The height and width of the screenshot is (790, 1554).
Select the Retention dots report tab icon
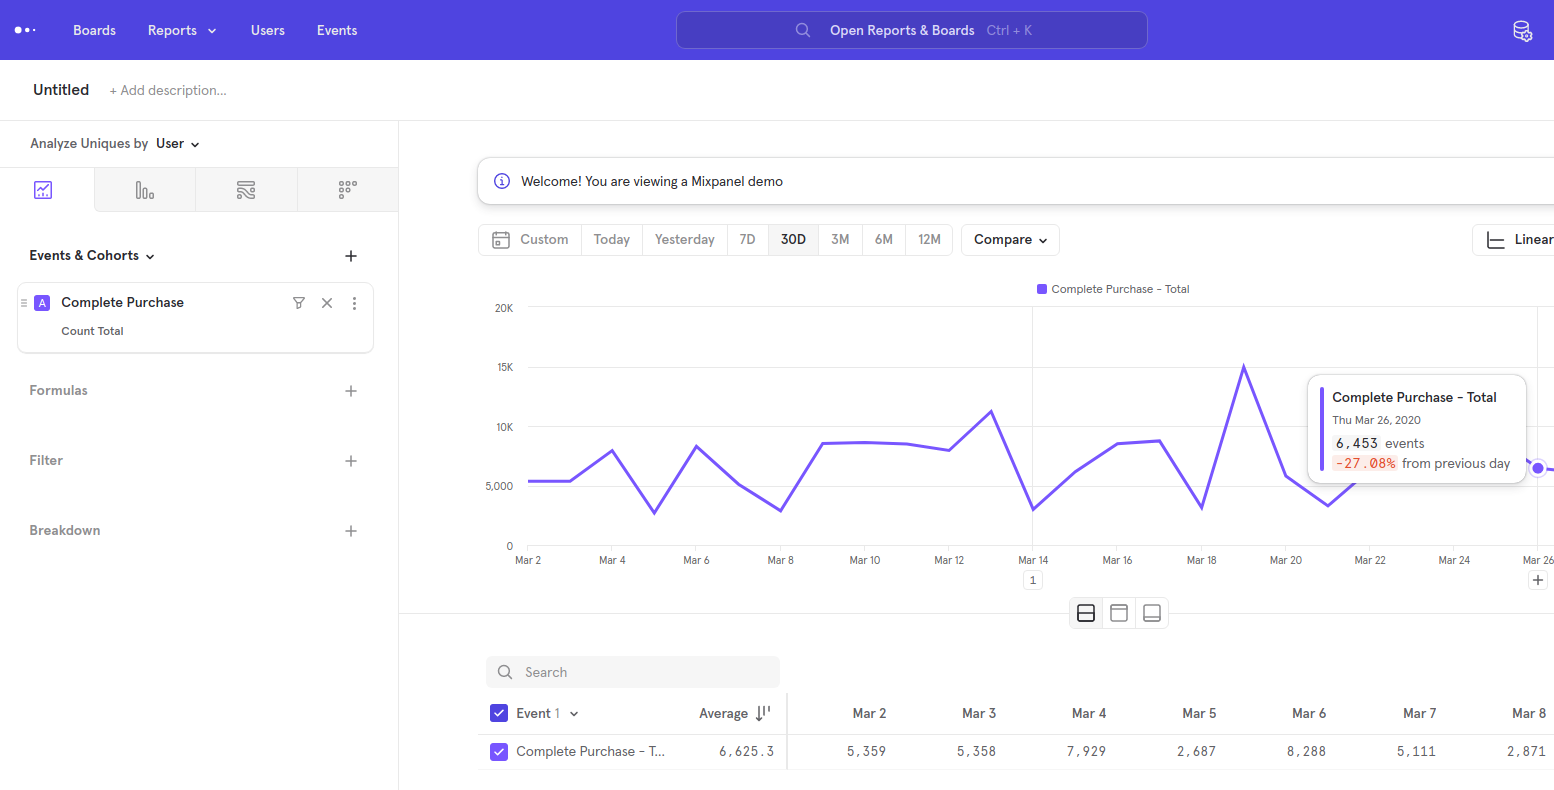347,190
